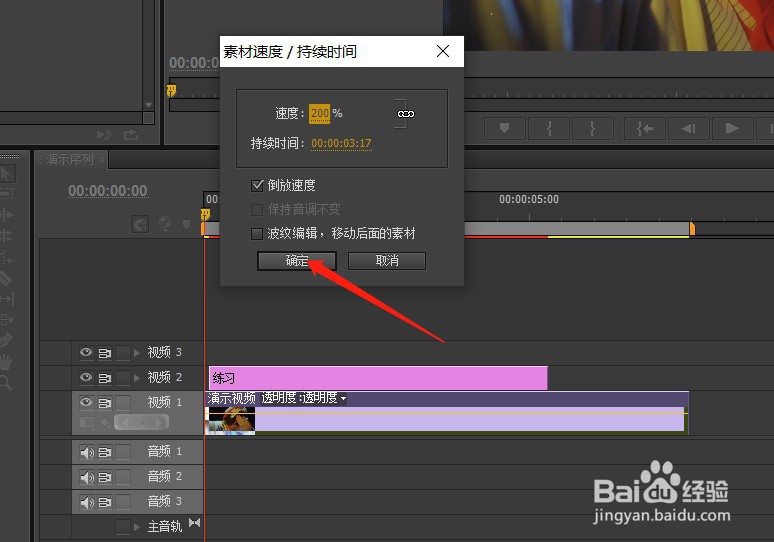Click the source monitor playhead marker
This screenshot has height=542, width=774.
[171, 91]
